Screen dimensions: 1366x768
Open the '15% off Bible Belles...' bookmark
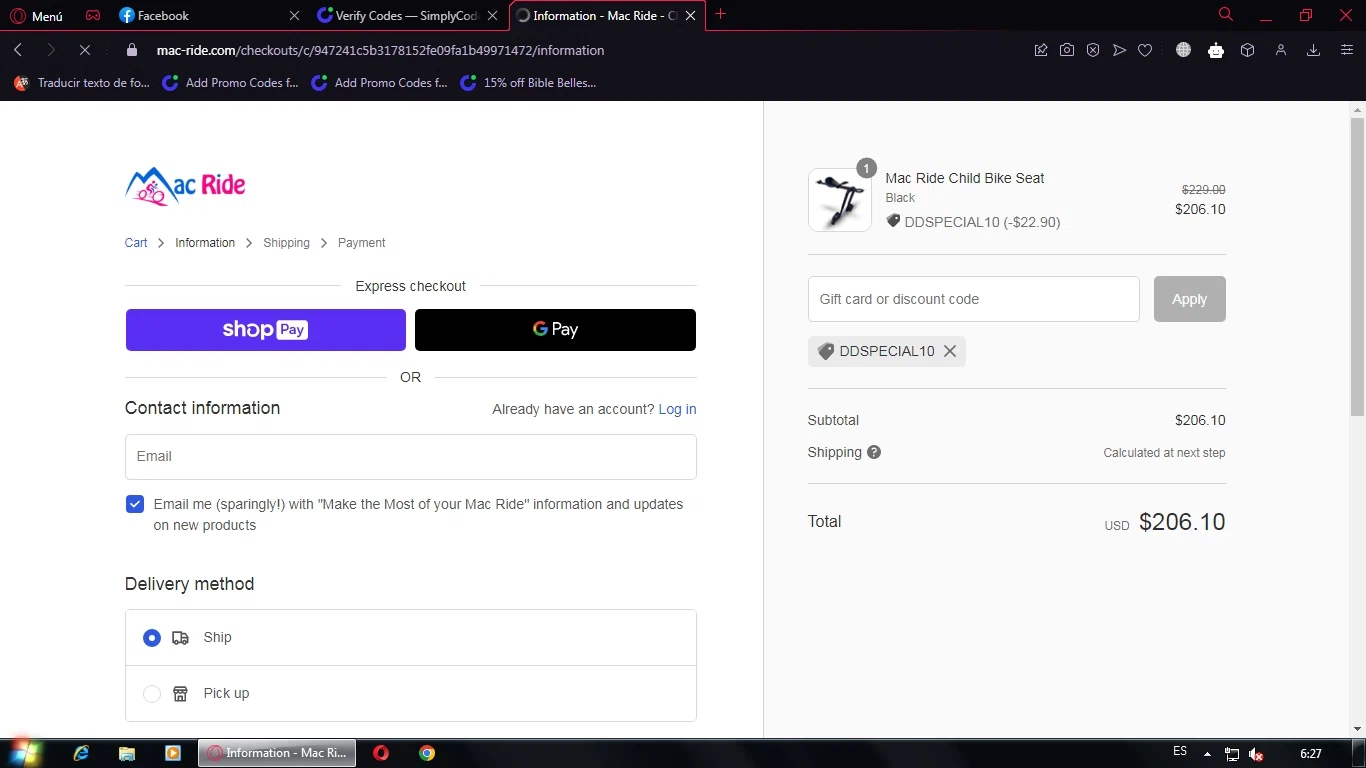tap(528, 83)
